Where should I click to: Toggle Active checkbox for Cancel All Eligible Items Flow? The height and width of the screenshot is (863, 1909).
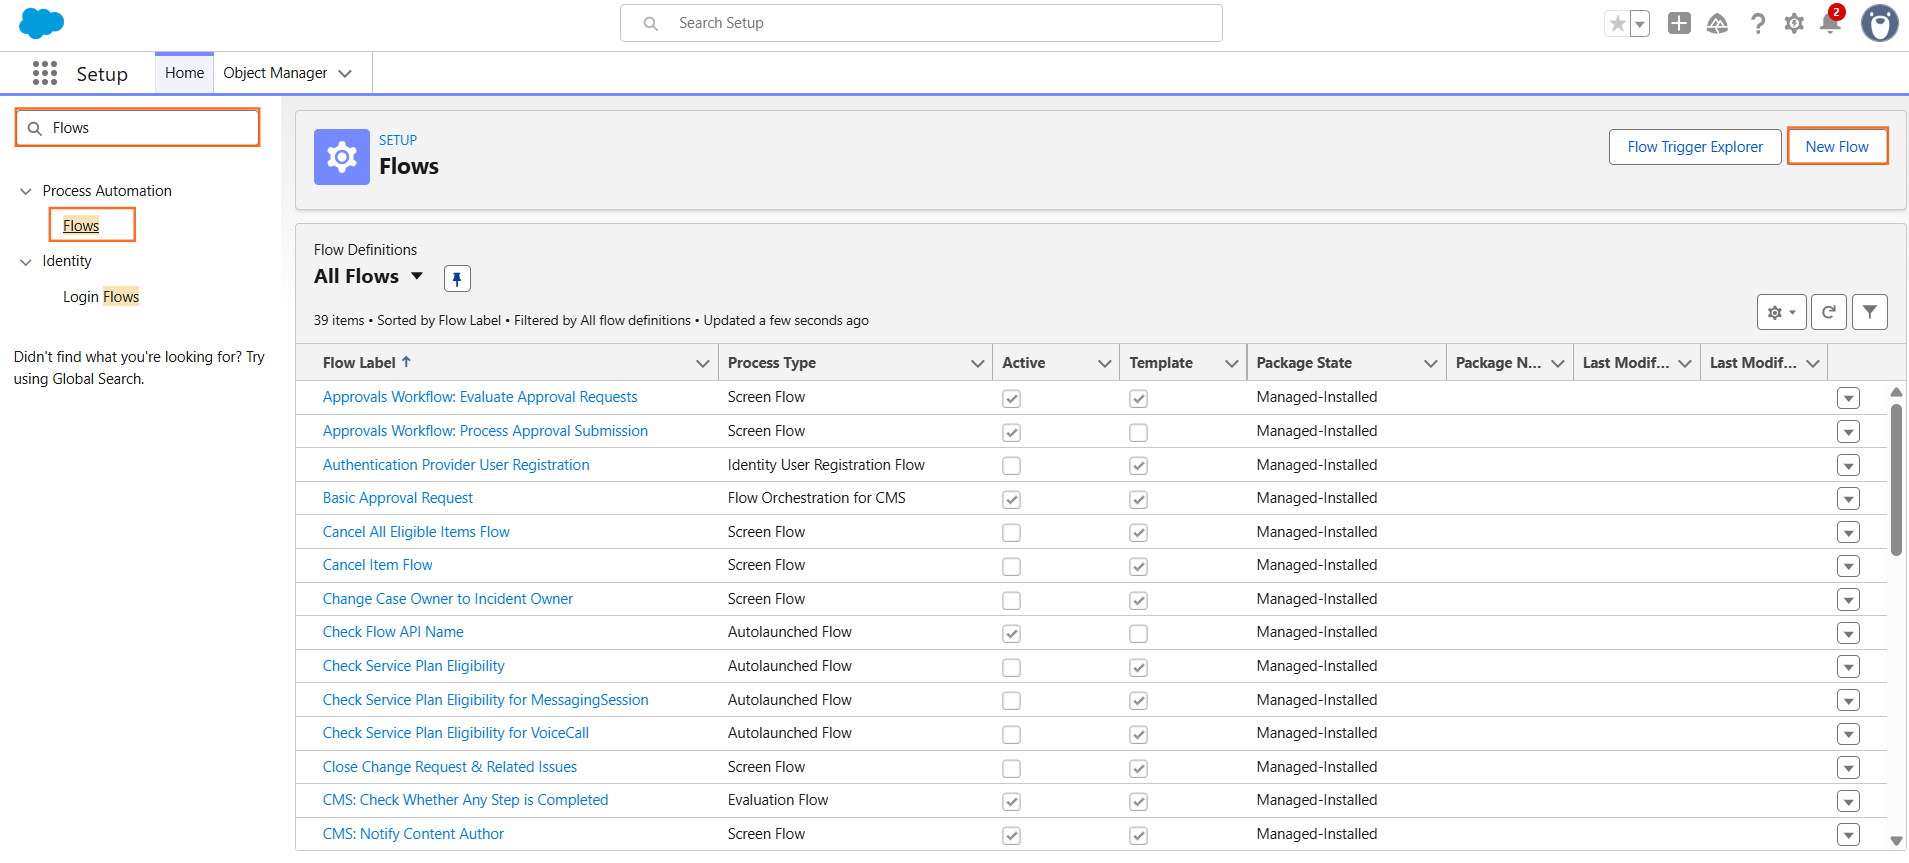(x=1011, y=533)
